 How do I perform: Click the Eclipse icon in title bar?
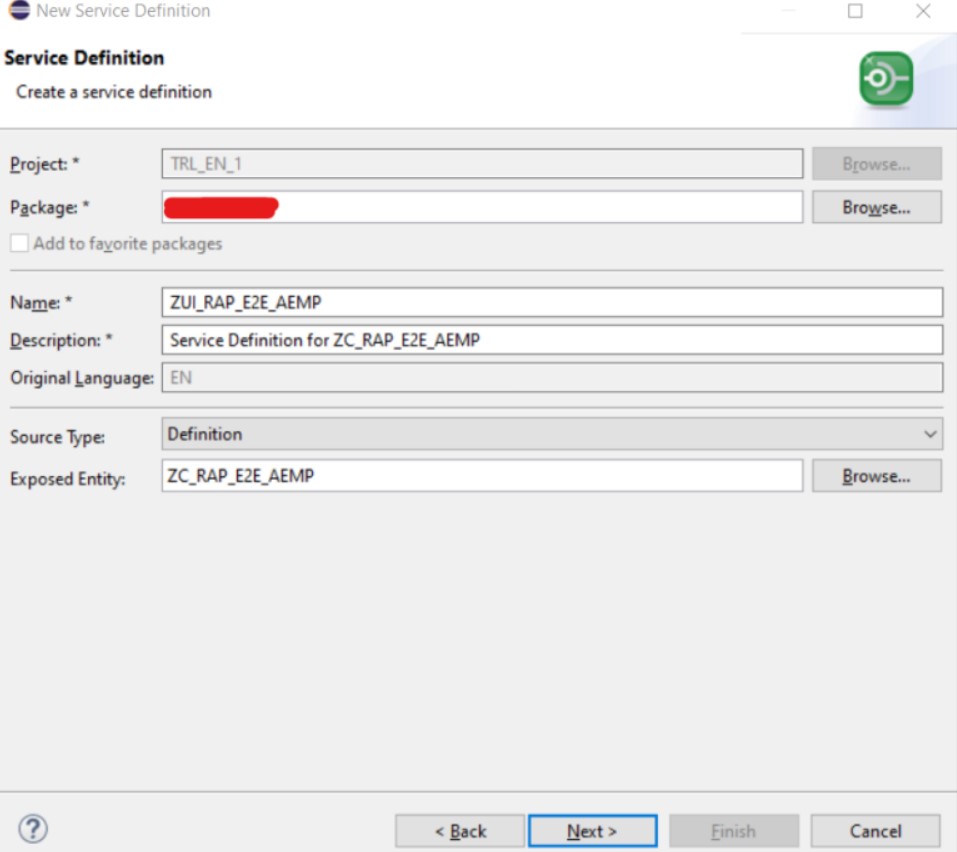[18, 11]
